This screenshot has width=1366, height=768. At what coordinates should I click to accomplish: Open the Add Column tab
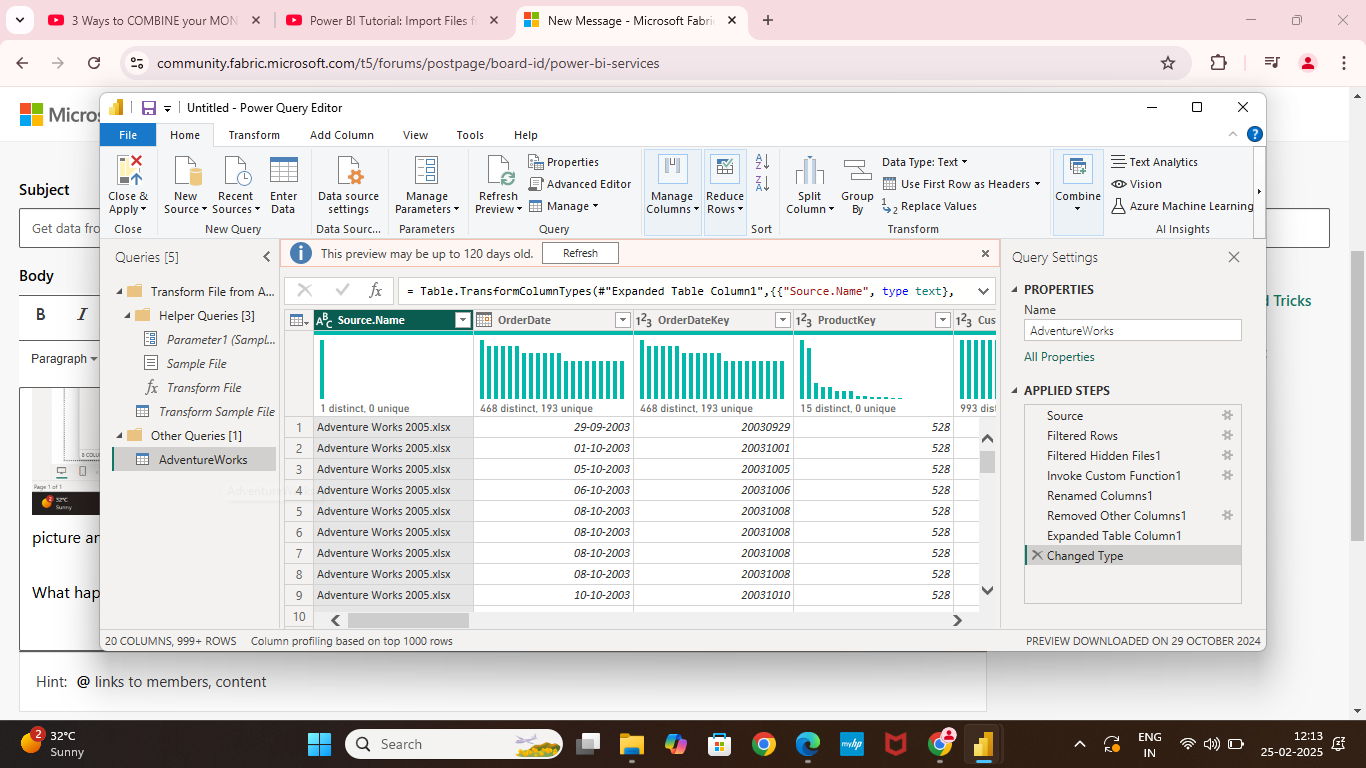tap(342, 135)
